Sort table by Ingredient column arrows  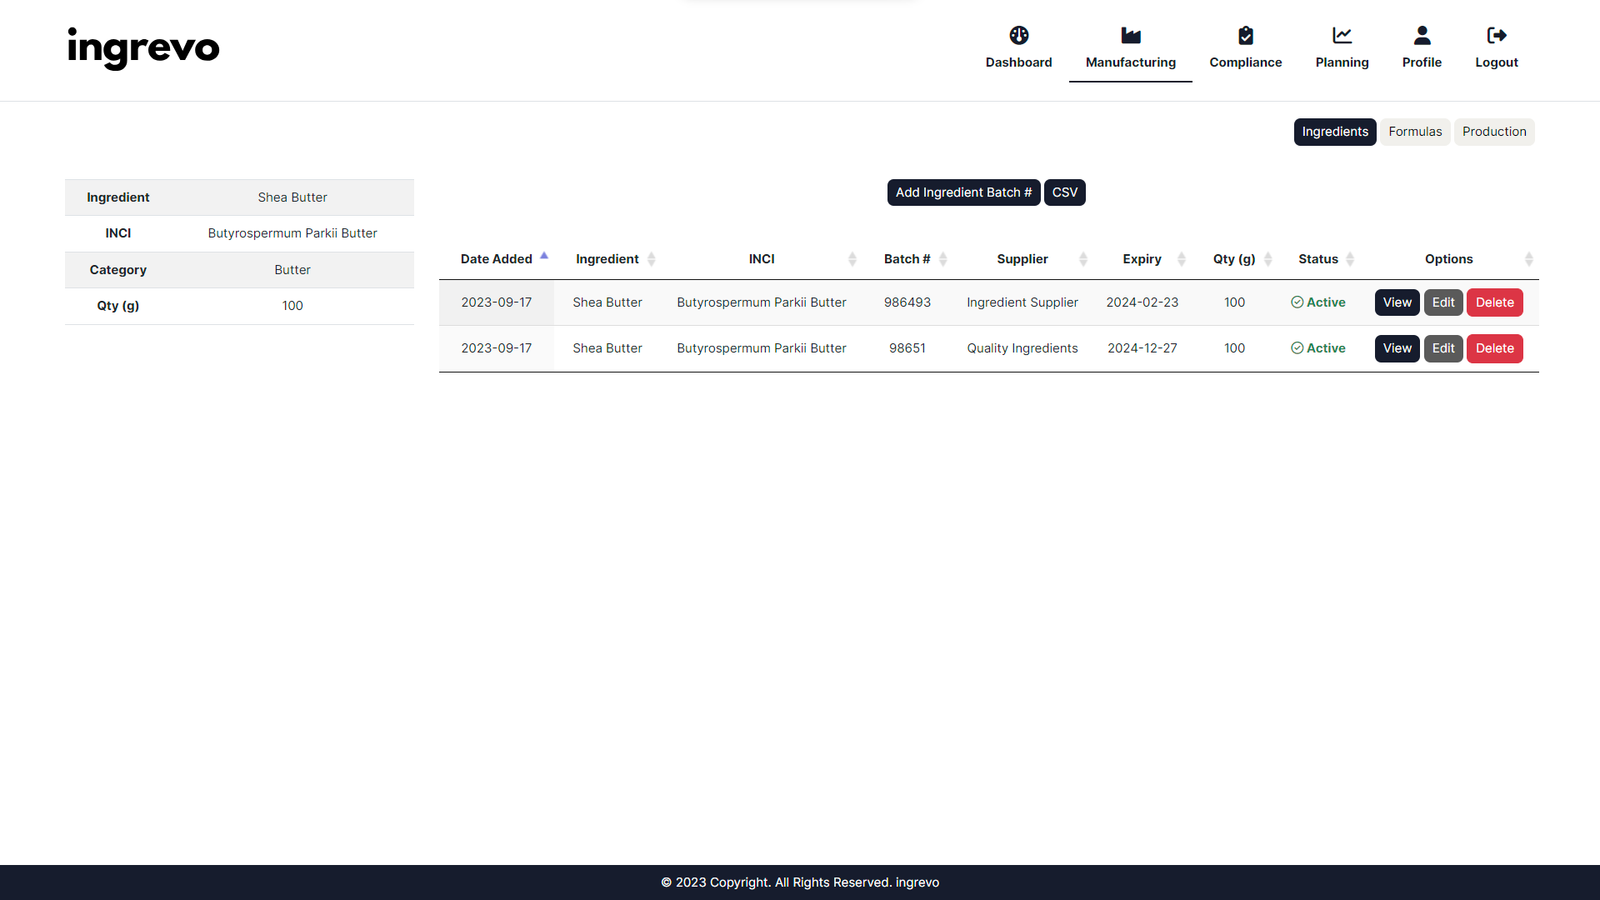(651, 259)
